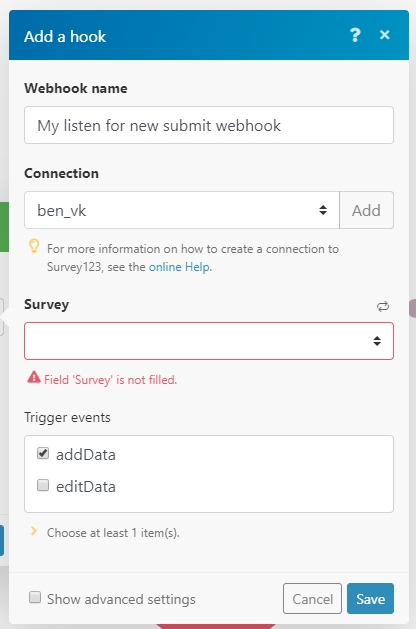The image size is (416, 629).
Task: Close the Add a hook dialog
Action: coord(385,35)
